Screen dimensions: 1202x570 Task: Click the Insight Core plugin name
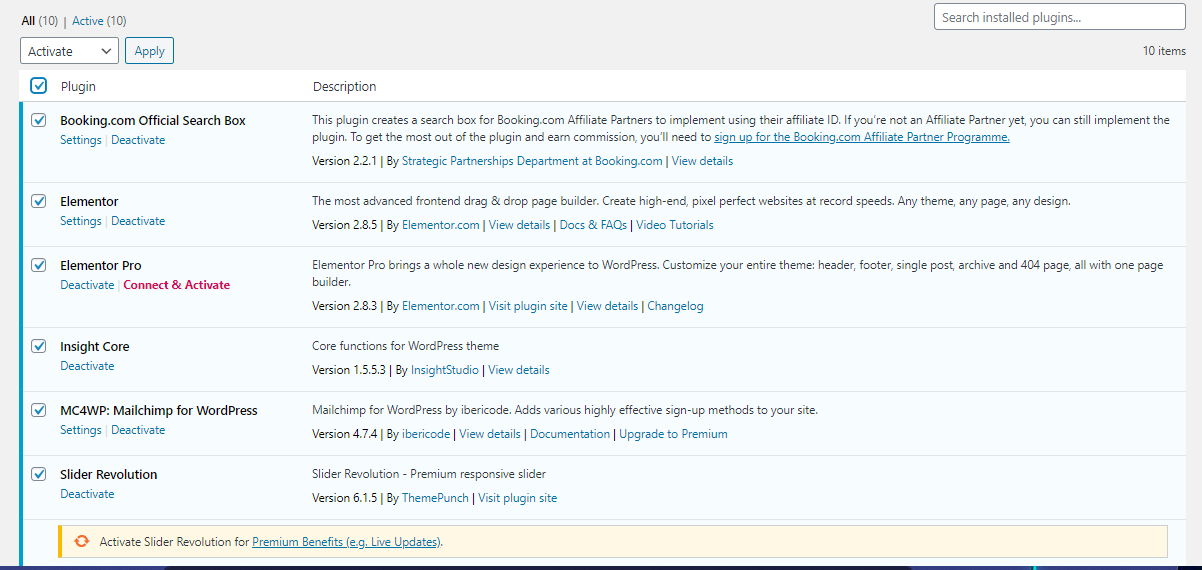(x=95, y=346)
